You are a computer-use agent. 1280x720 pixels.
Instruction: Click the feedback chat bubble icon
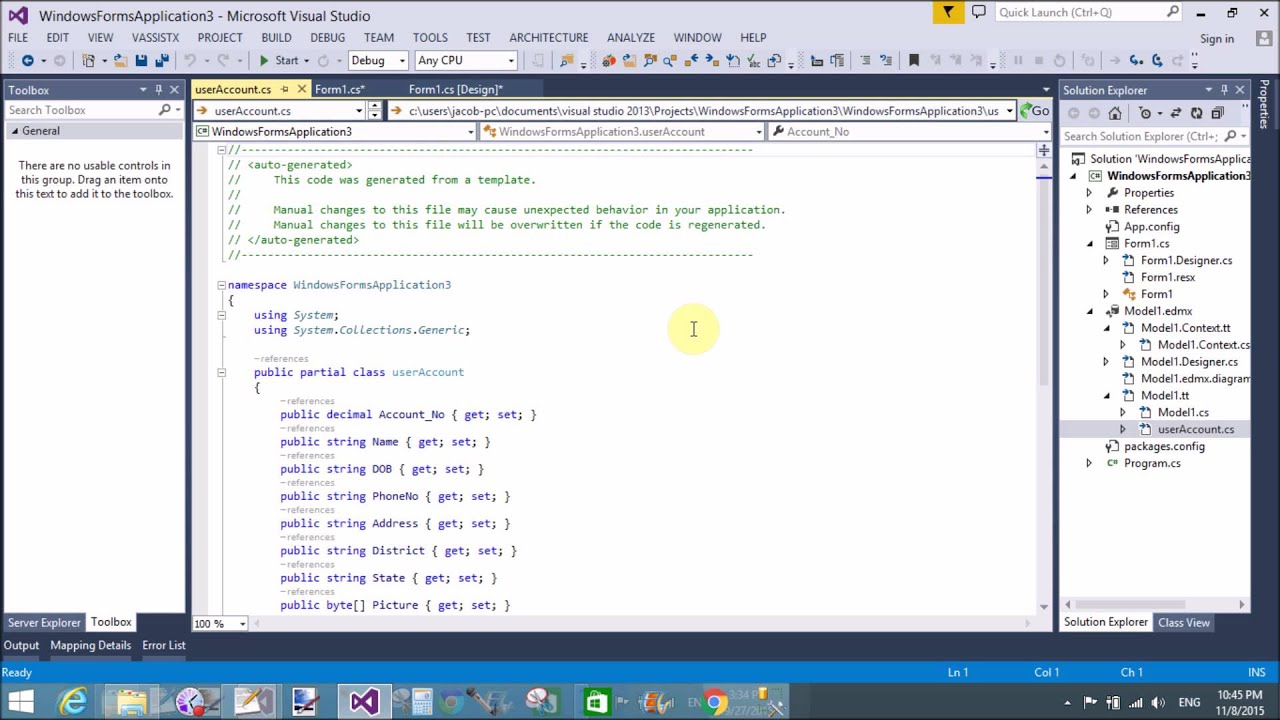[x=979, y=12]
